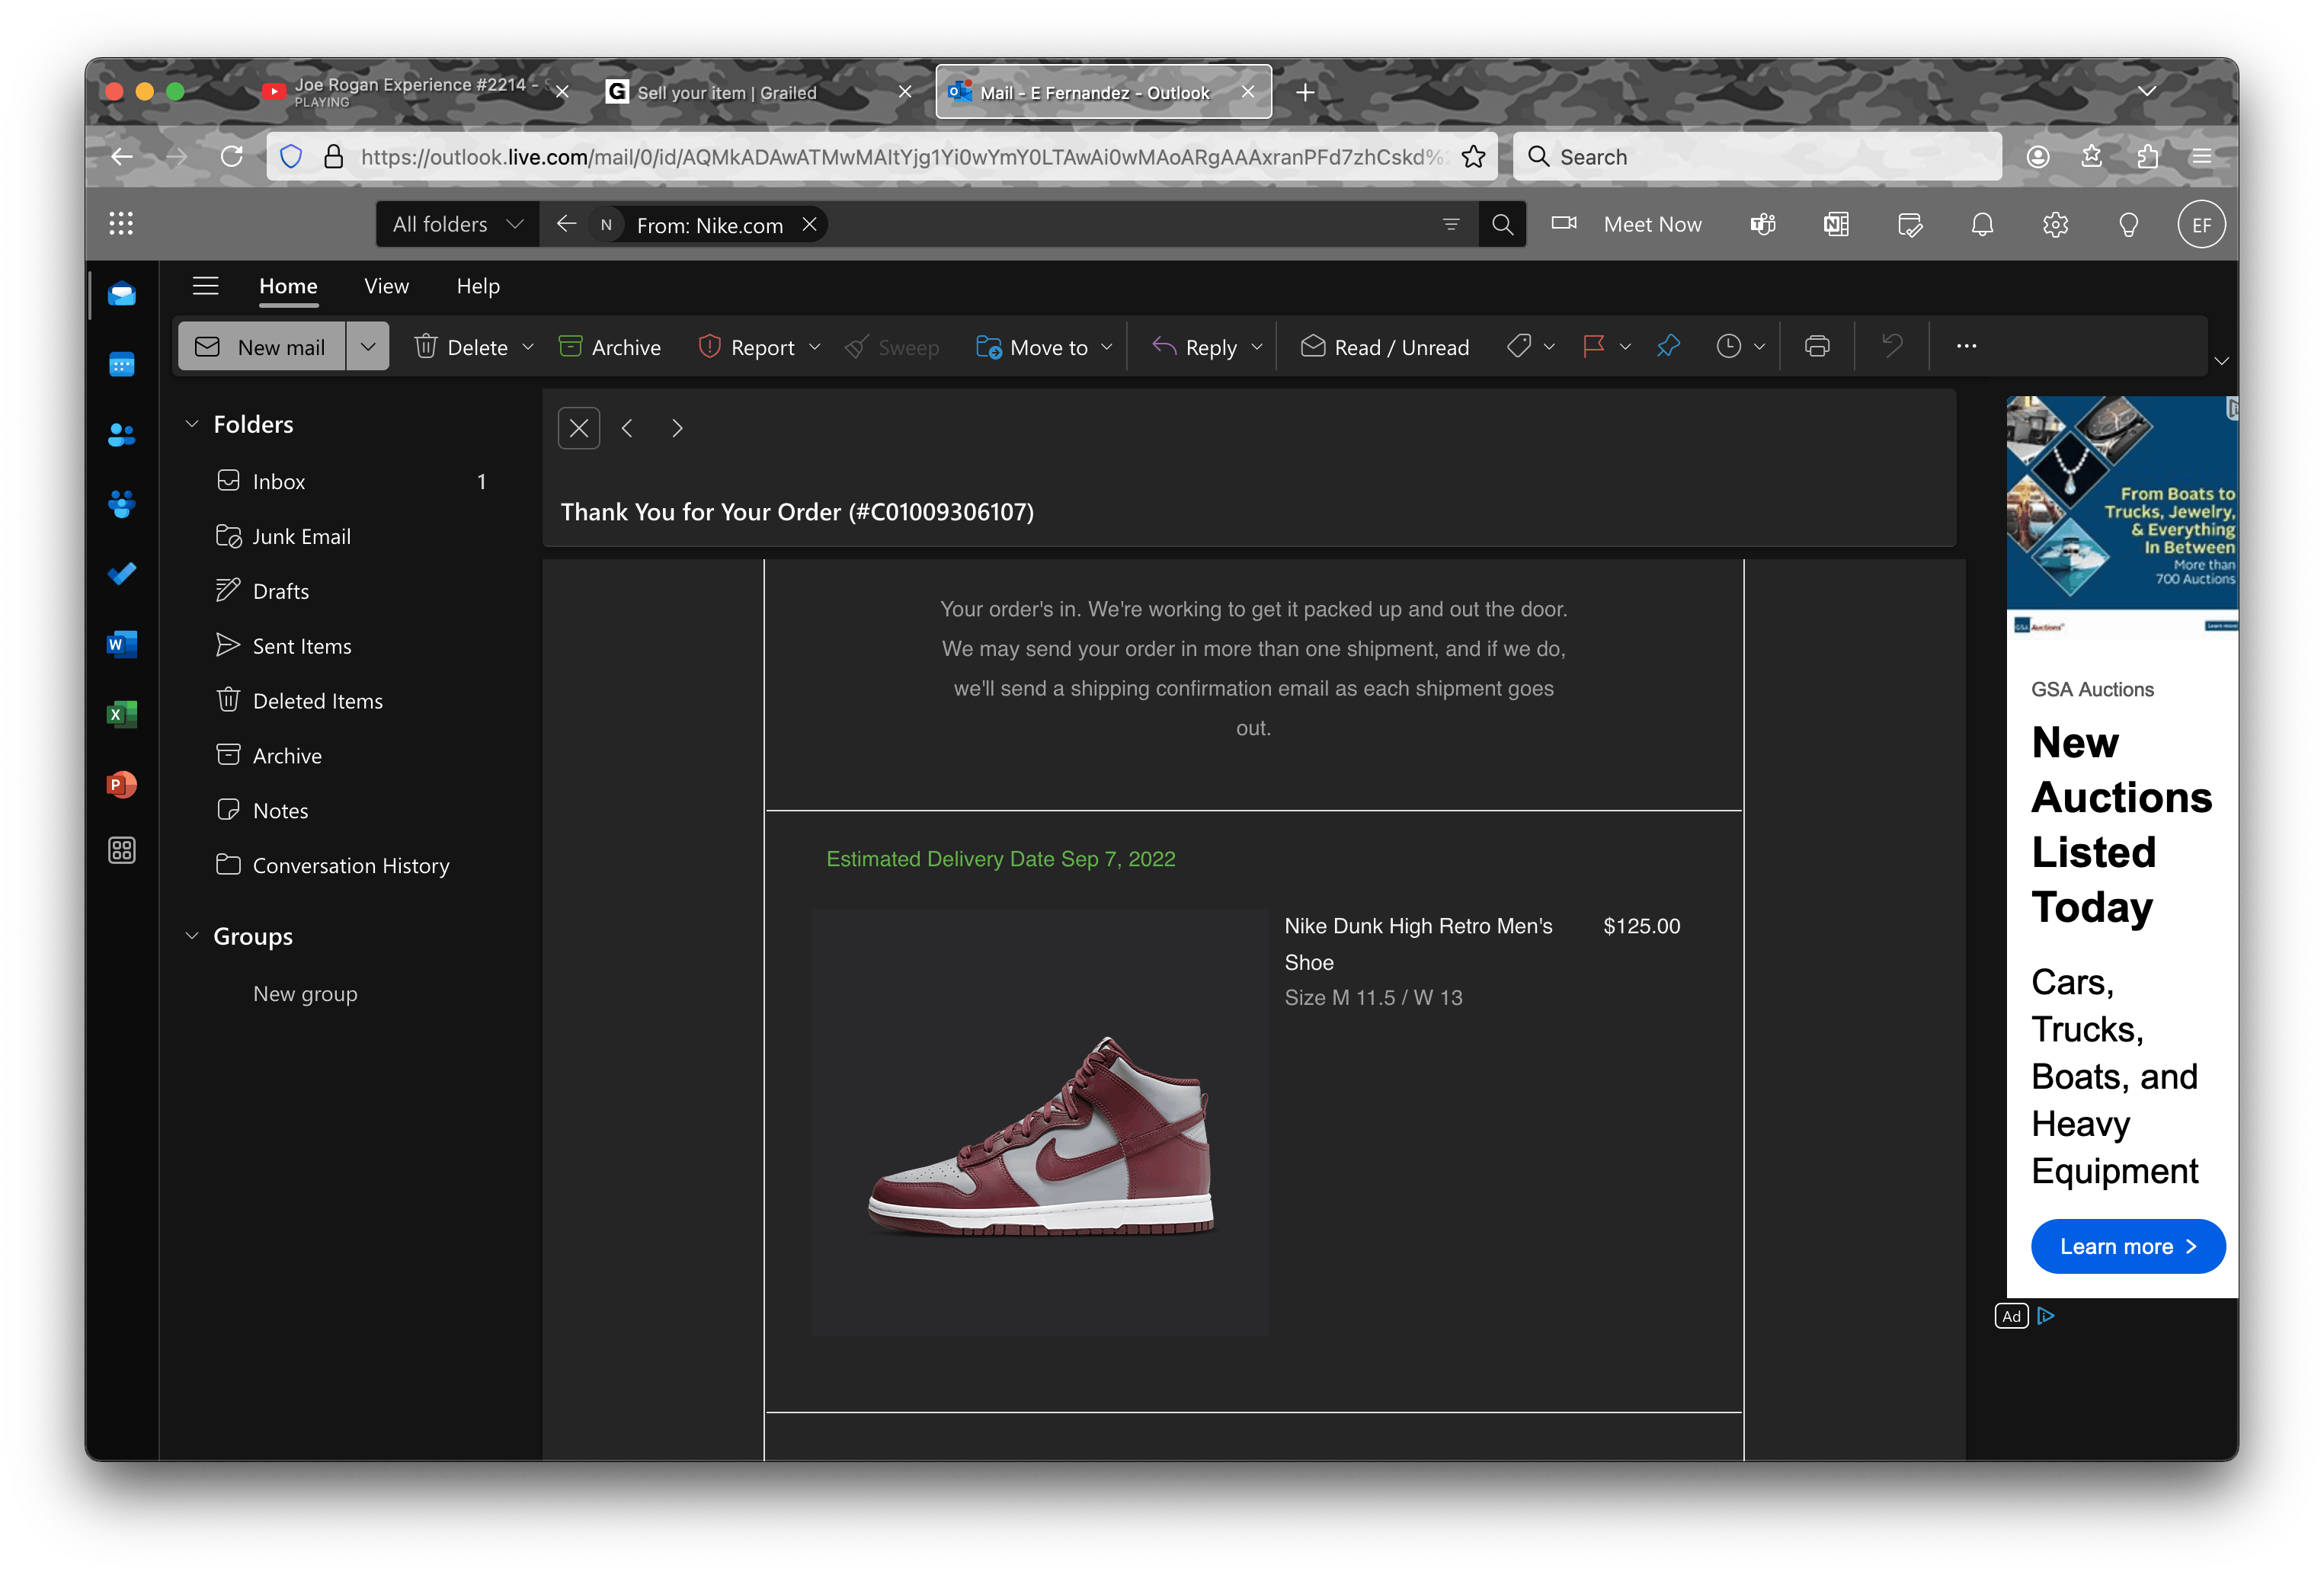2324x1574 pixels.
Task: Open the Report options arrow
Action: [x=815, y=347]
